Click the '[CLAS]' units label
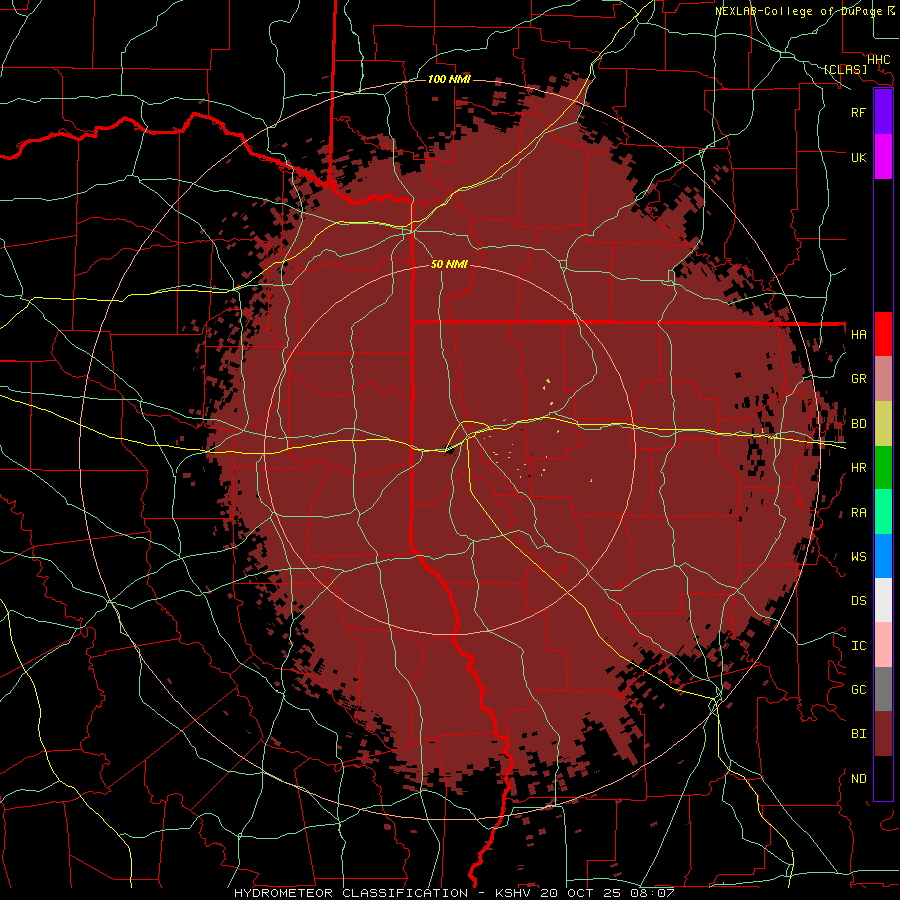 coord(845,69)
